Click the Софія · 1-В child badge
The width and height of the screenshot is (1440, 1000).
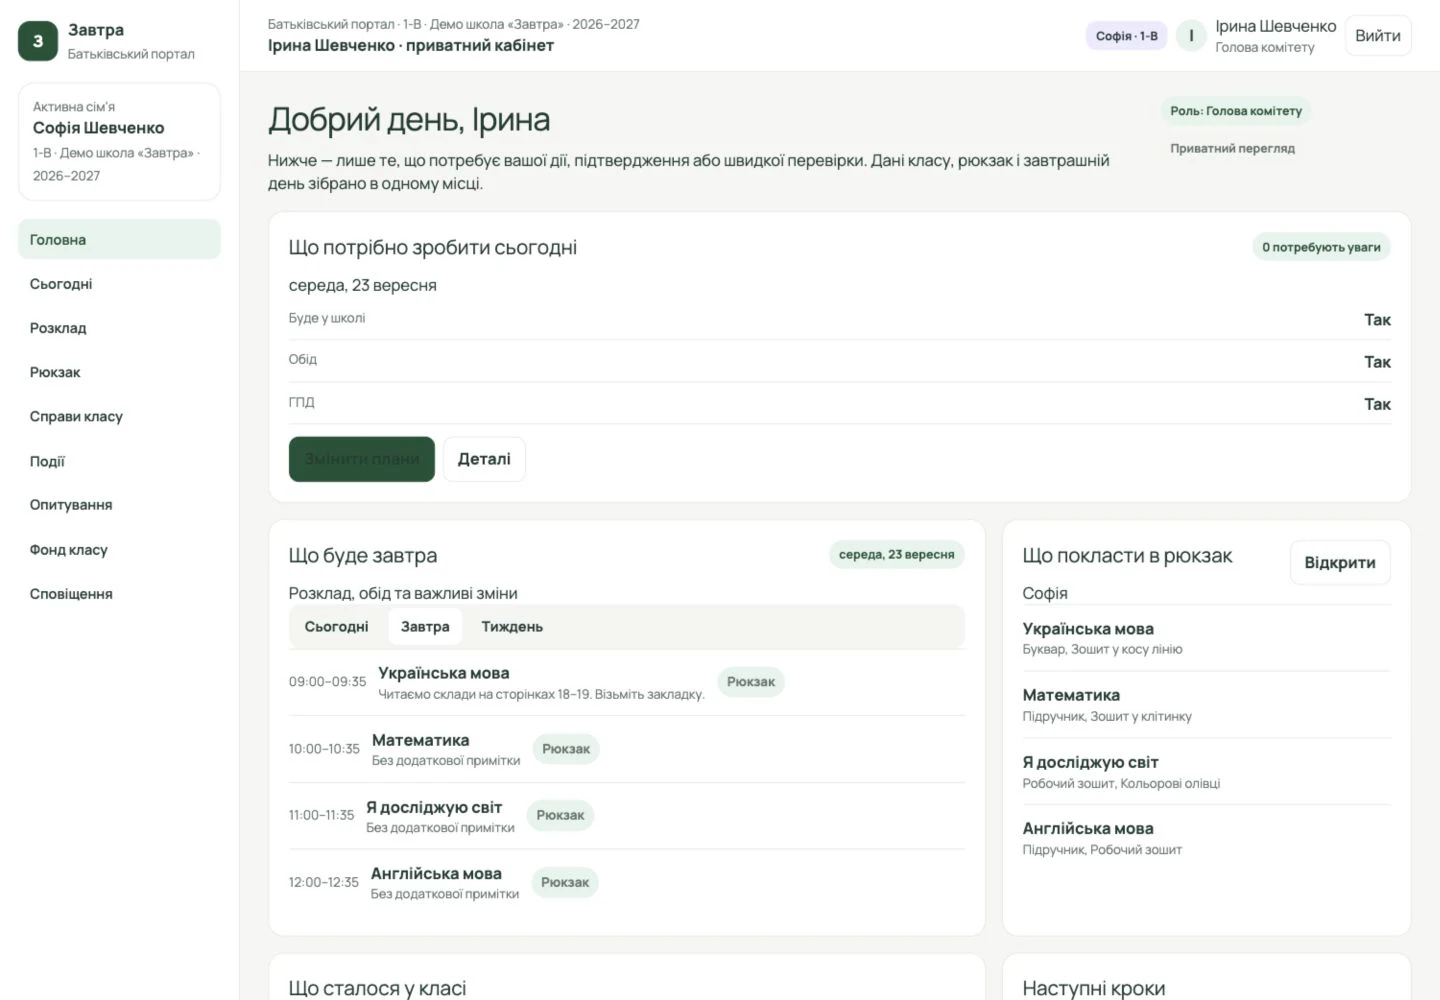[1126, 36]
